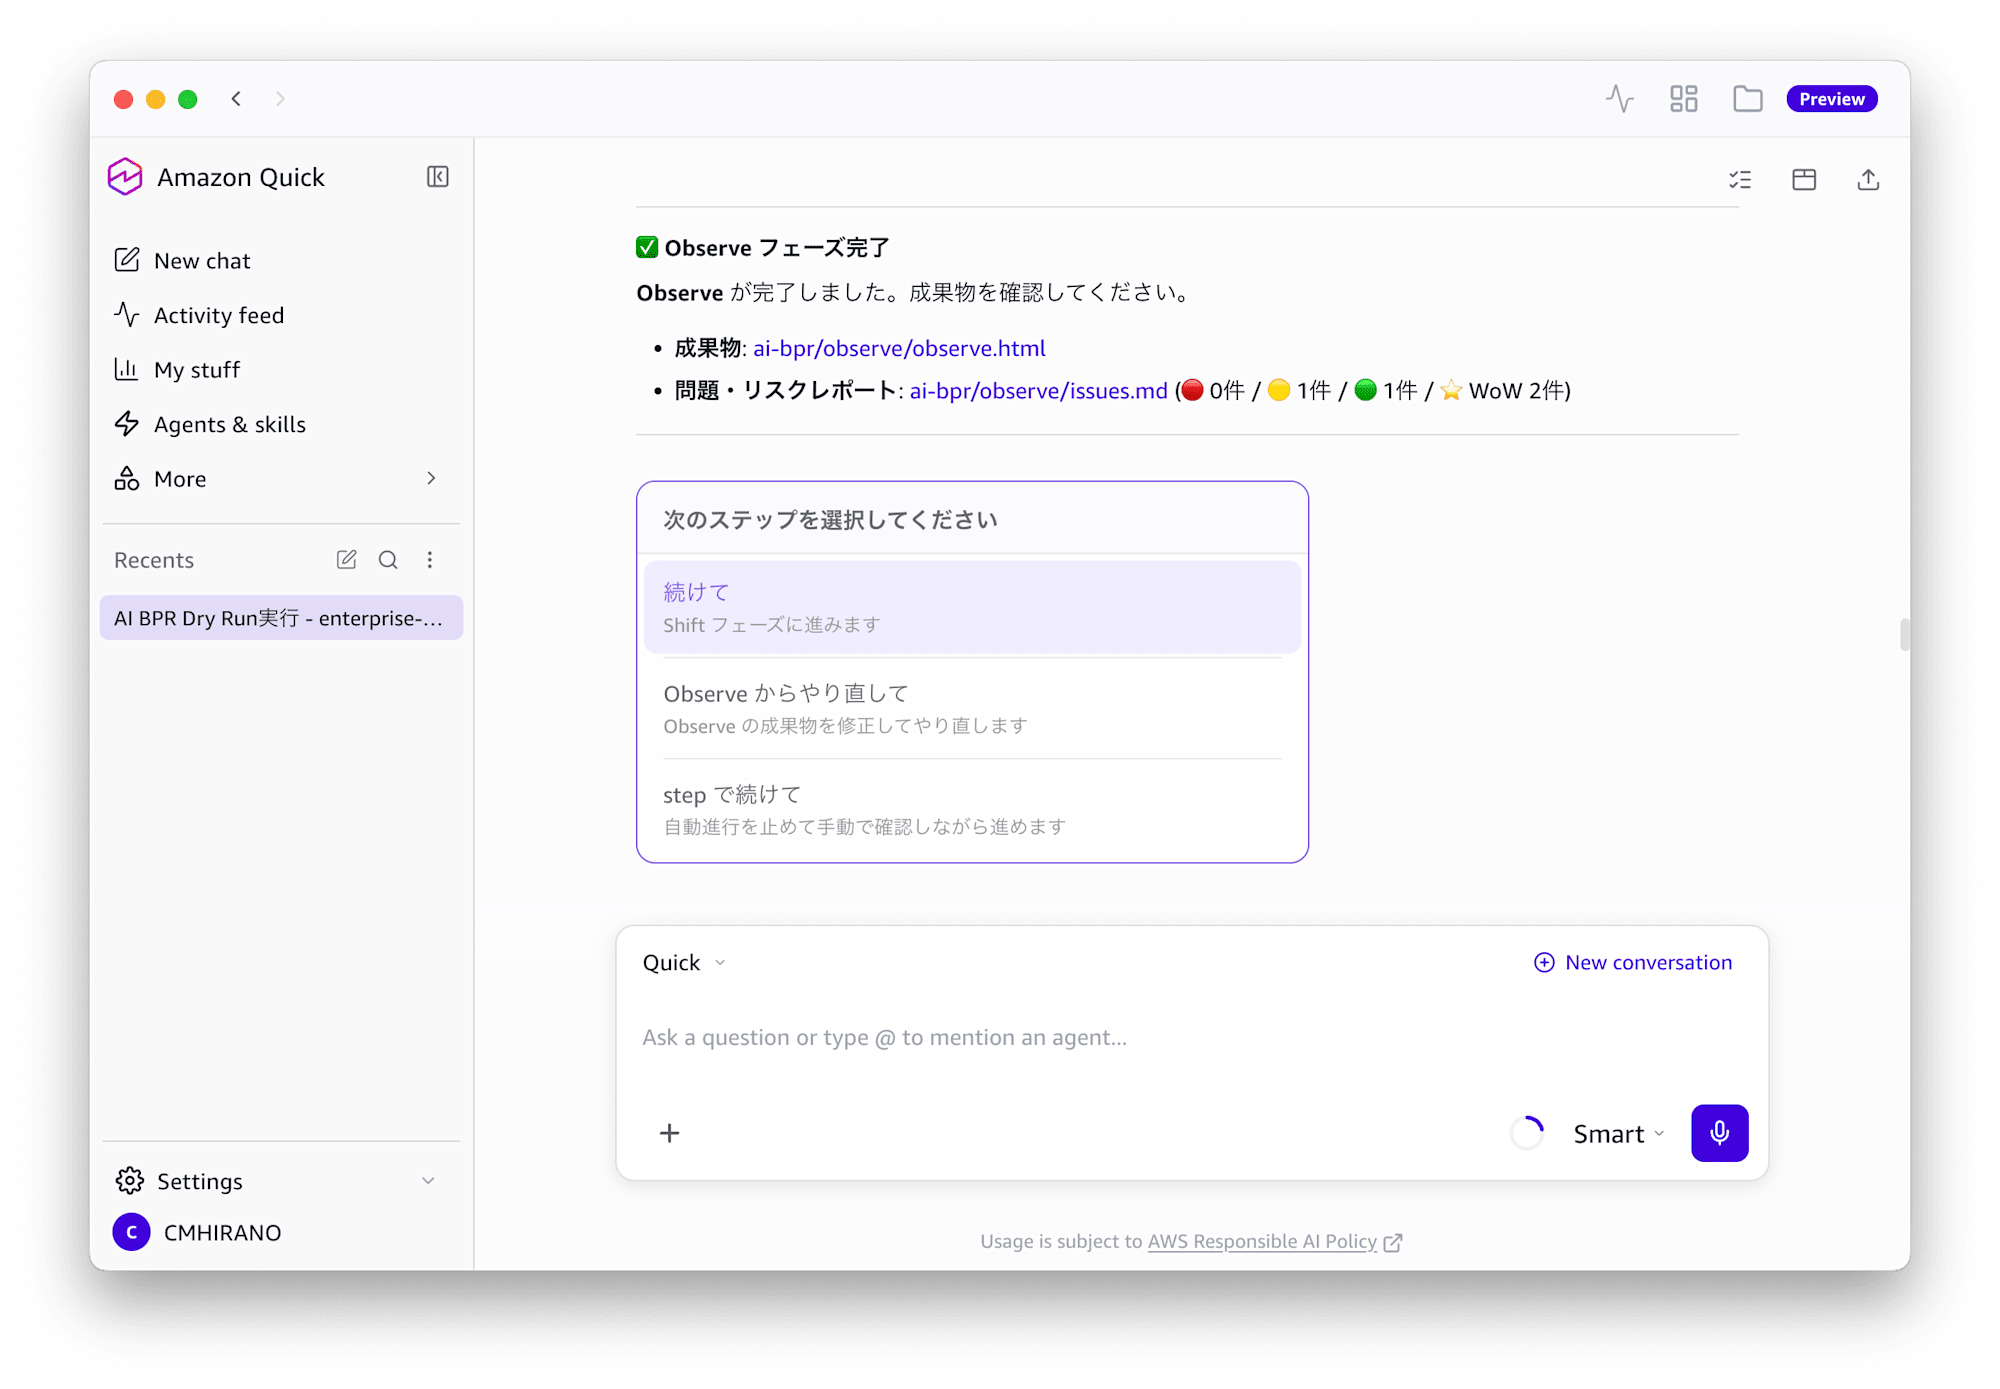
Task: Collapse the sidebar panel icon
Action: (x=437, y=177)
